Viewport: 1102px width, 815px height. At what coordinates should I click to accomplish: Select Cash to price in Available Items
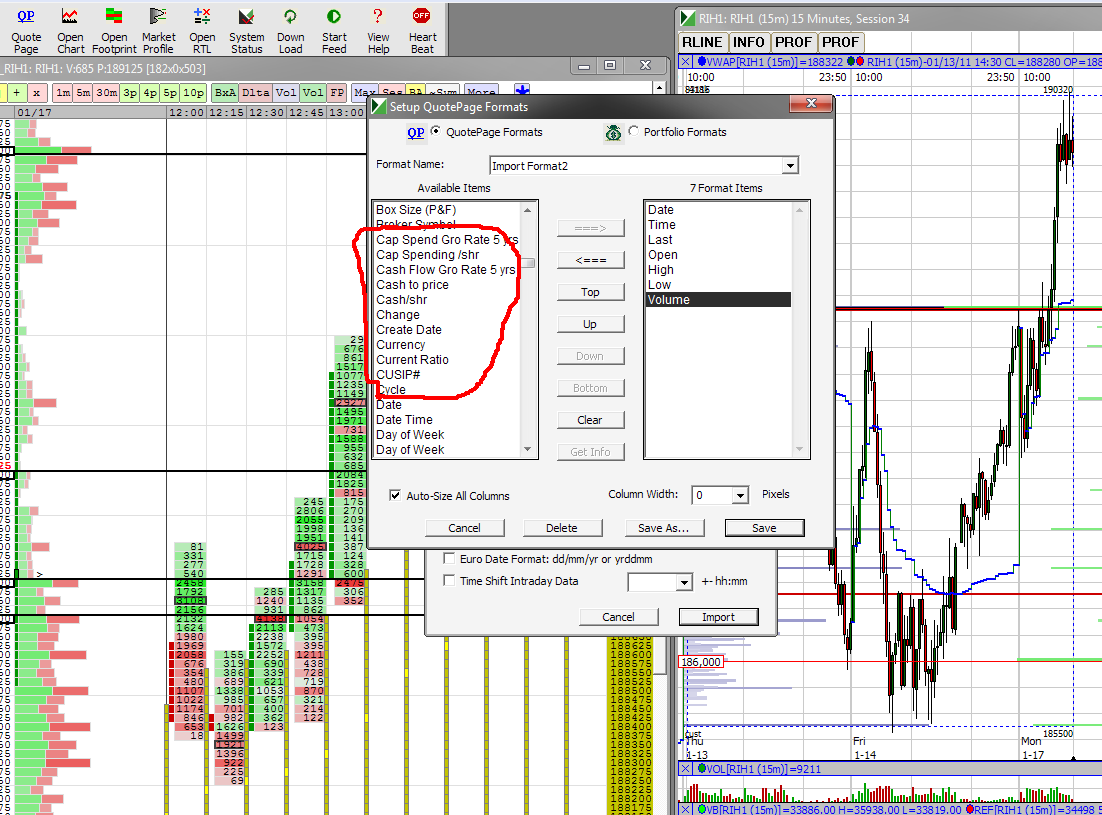(412, 285)
